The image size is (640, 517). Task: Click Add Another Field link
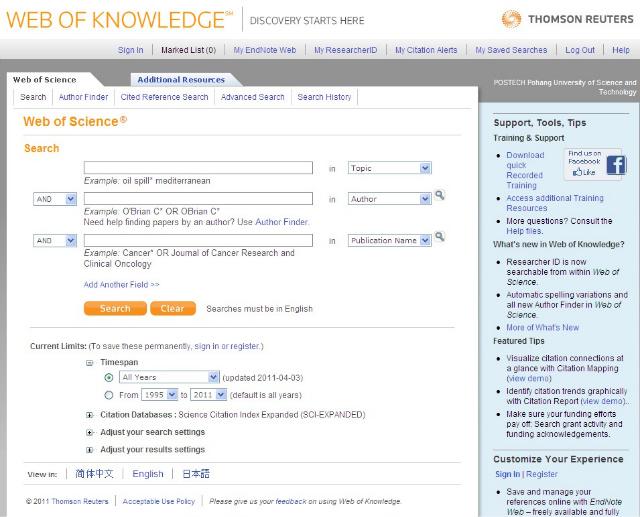[121, 285]
